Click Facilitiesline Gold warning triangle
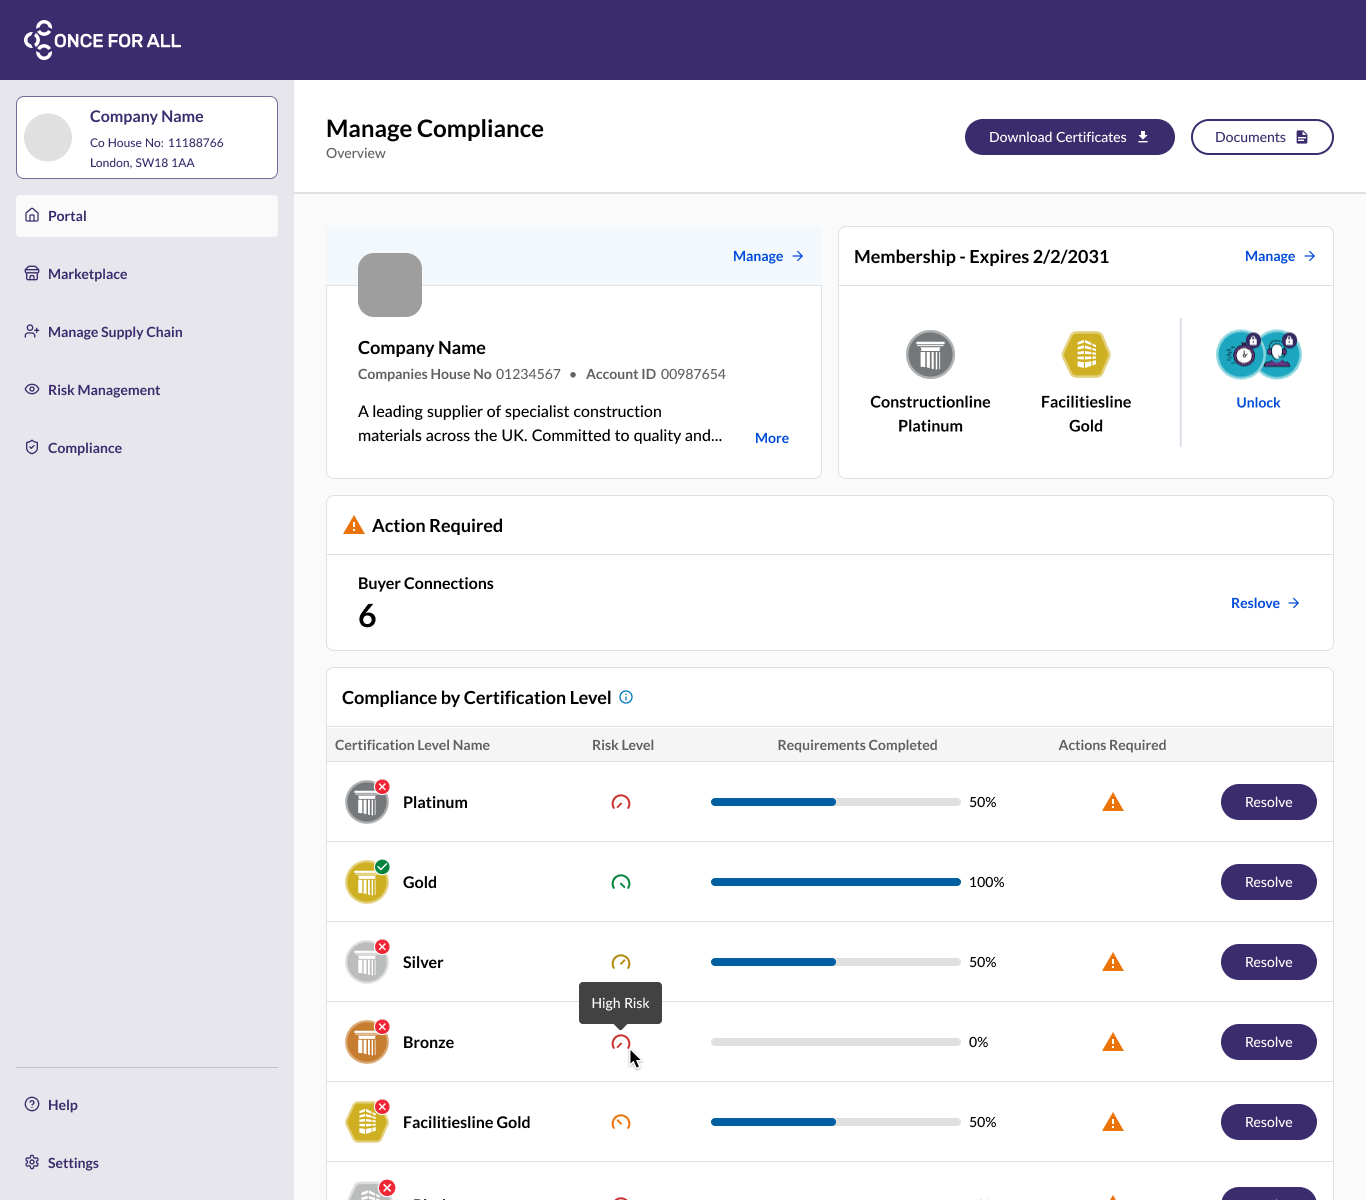This screenshot has height=1200, width=1366. [1113, 1122]
